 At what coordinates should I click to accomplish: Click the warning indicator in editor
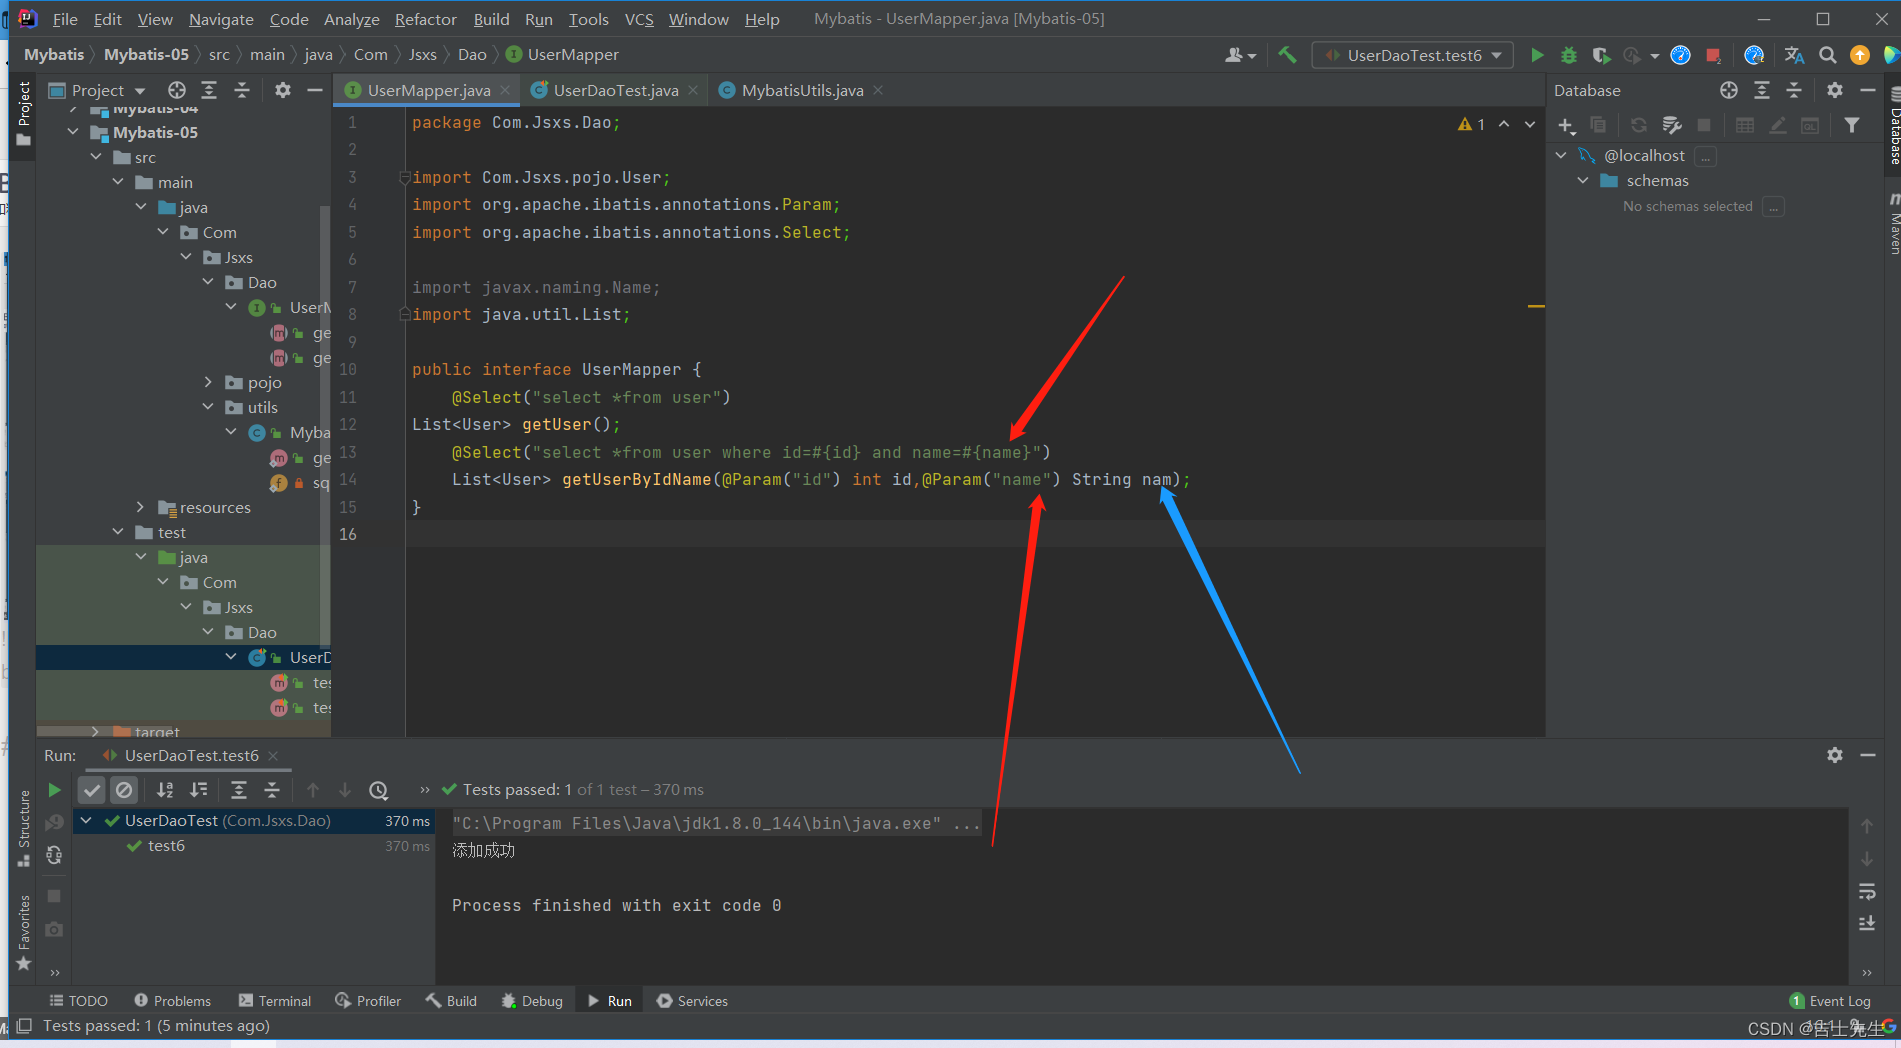[x=1471, y=124]
